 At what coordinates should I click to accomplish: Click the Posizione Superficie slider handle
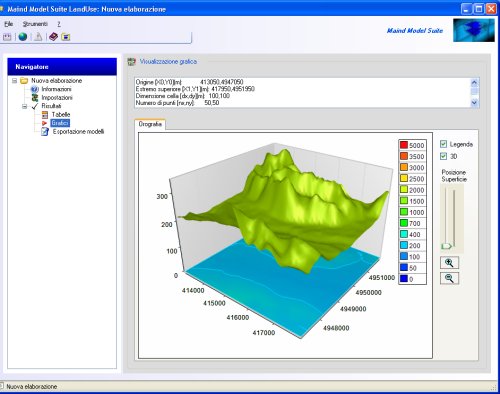pos(446,246)
